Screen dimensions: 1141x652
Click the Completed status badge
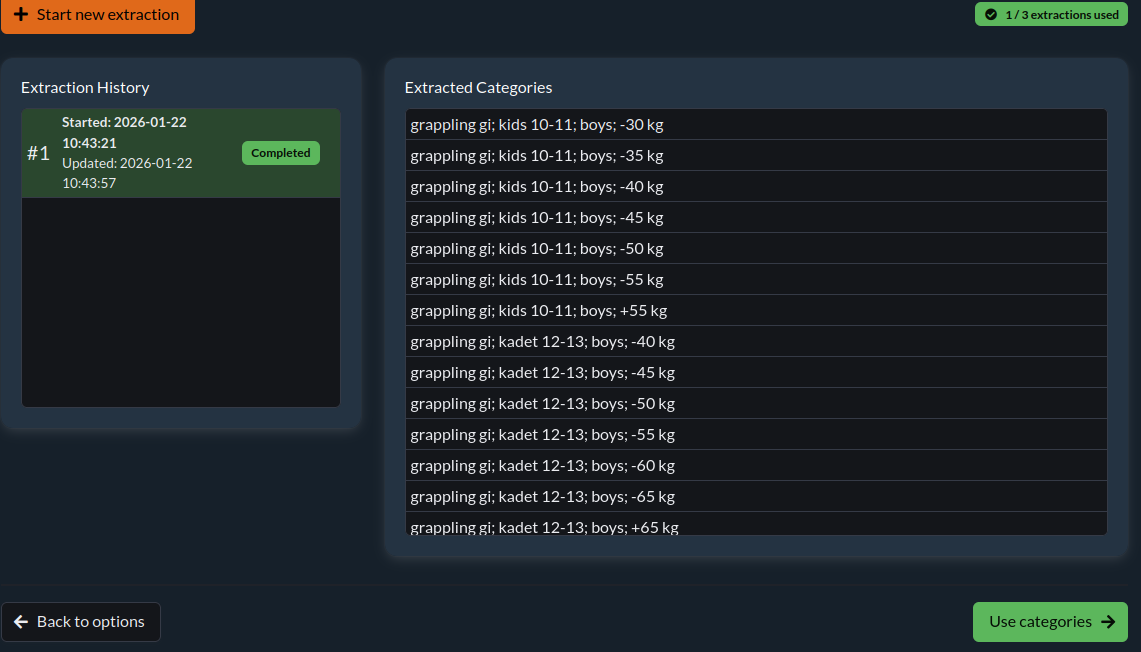click(280, 153)
